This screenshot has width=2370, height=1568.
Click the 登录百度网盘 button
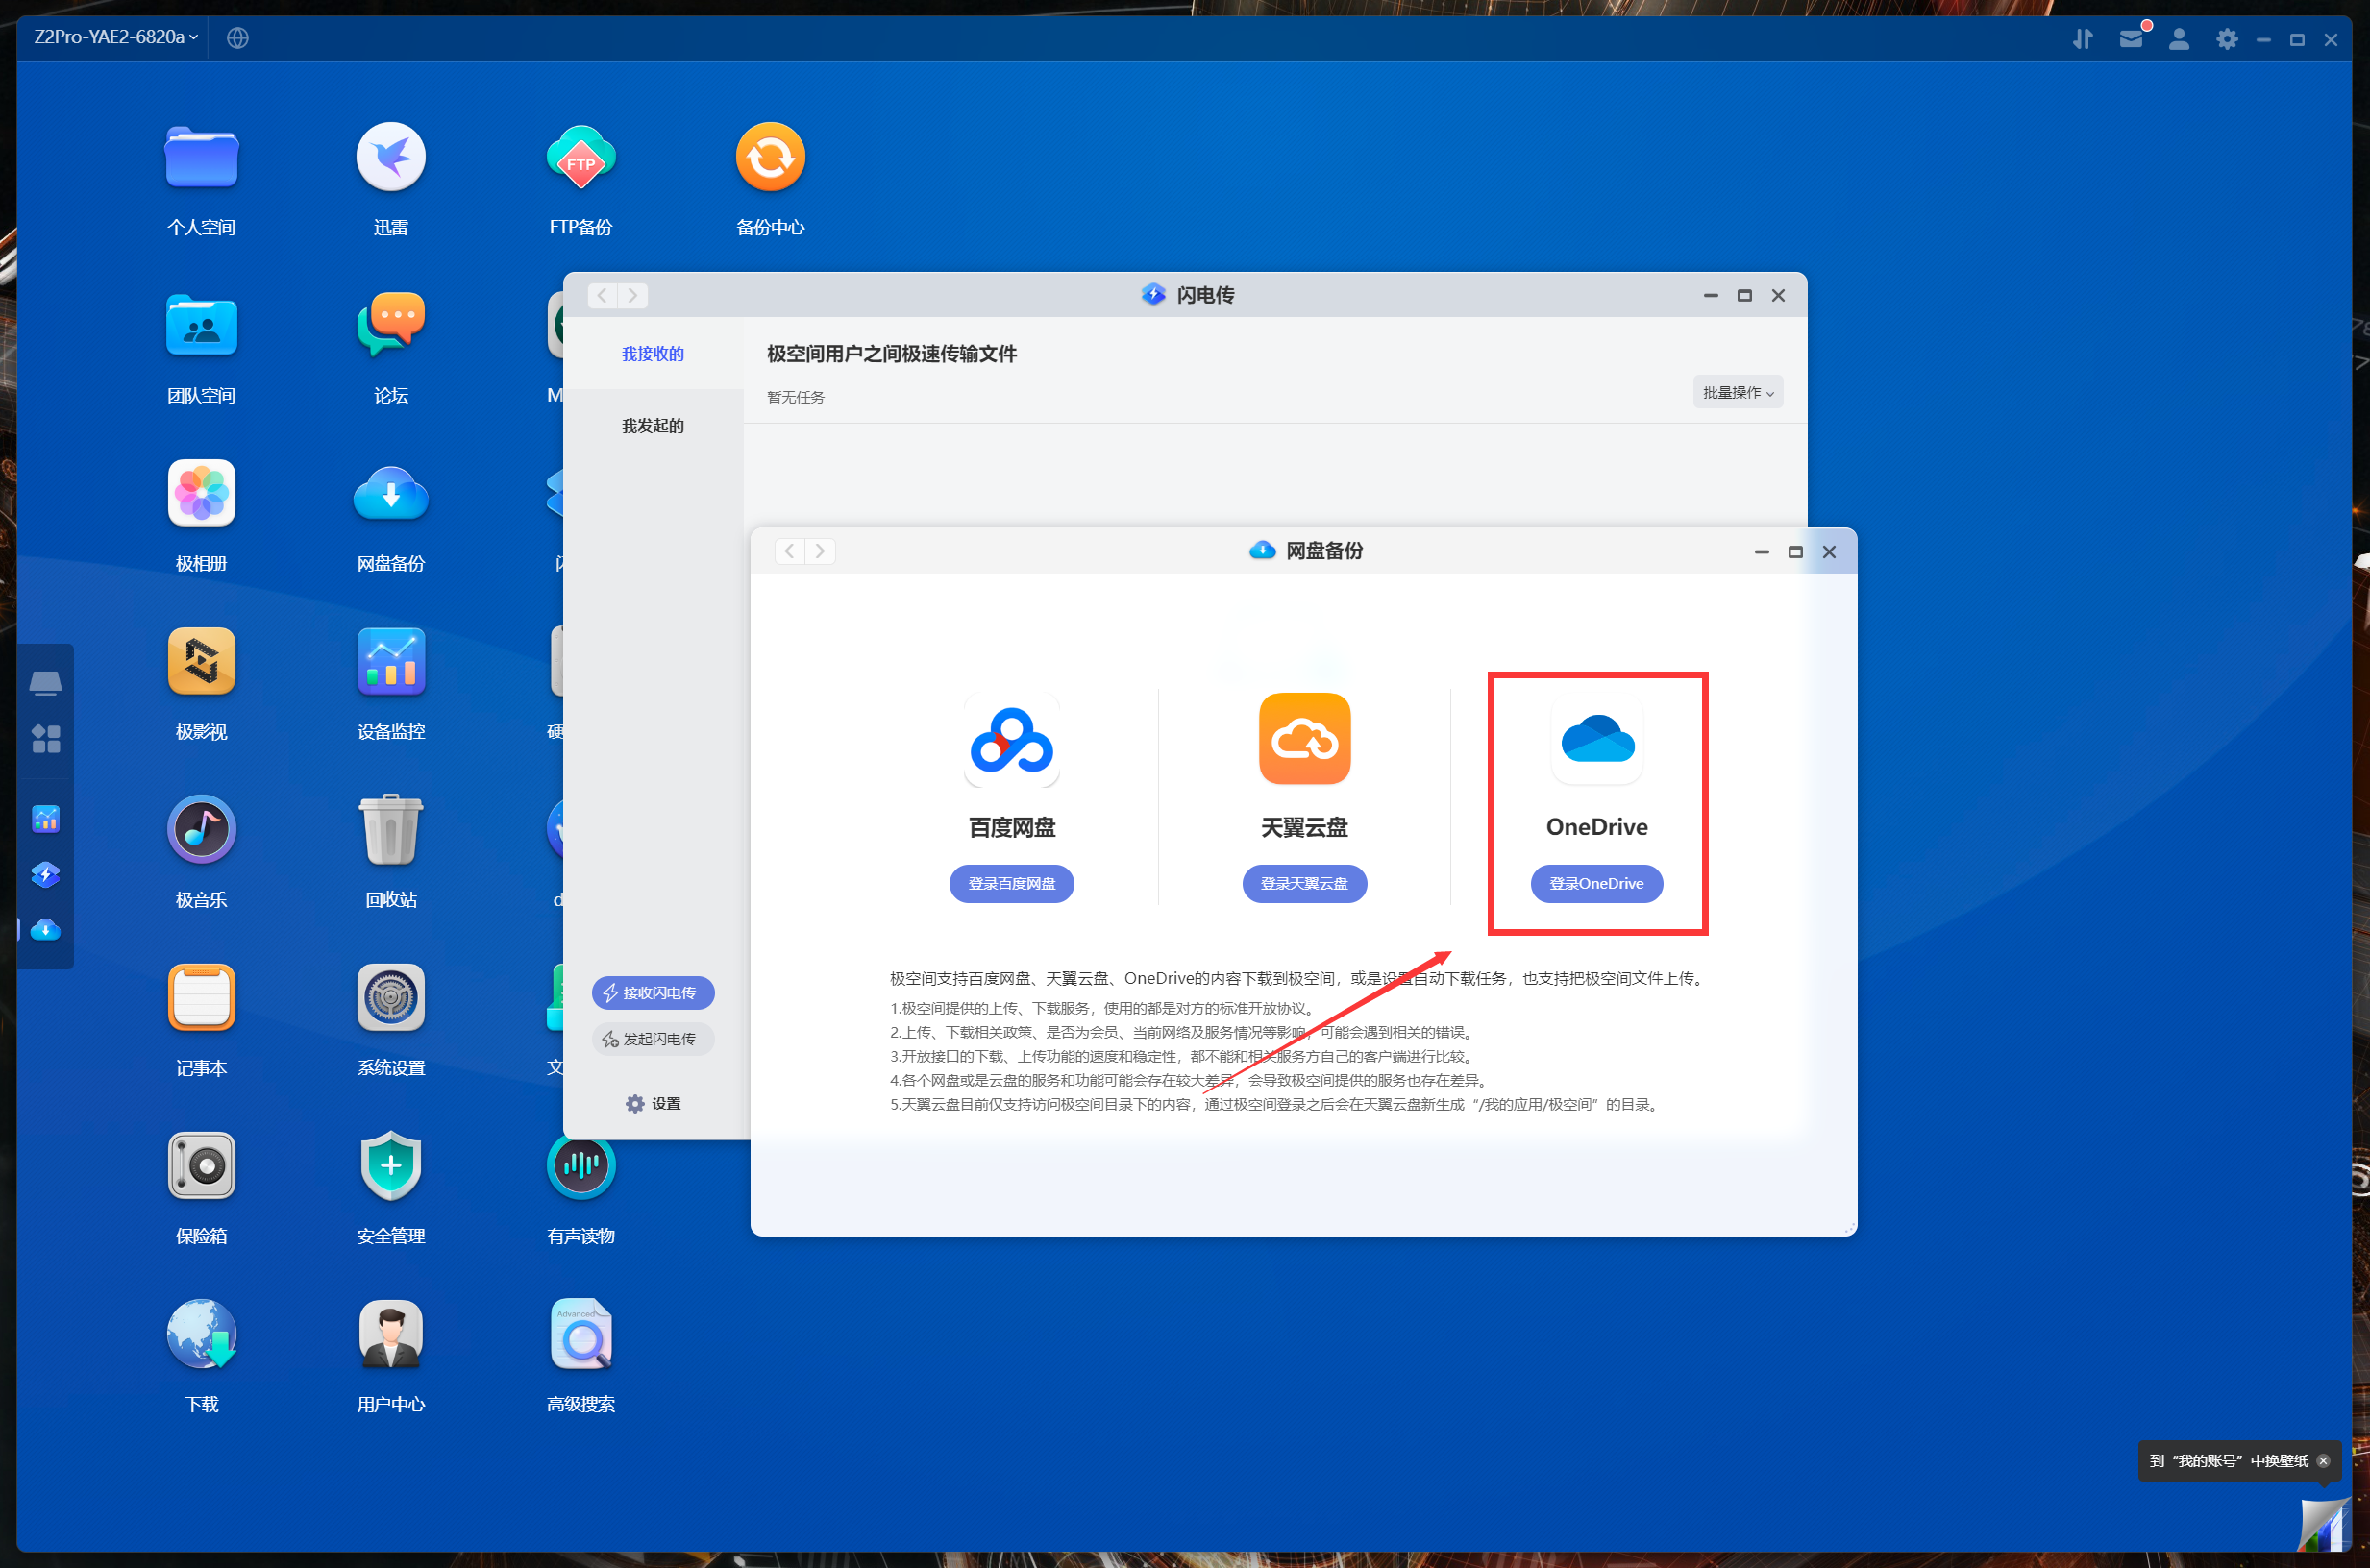pos(1011,884)
